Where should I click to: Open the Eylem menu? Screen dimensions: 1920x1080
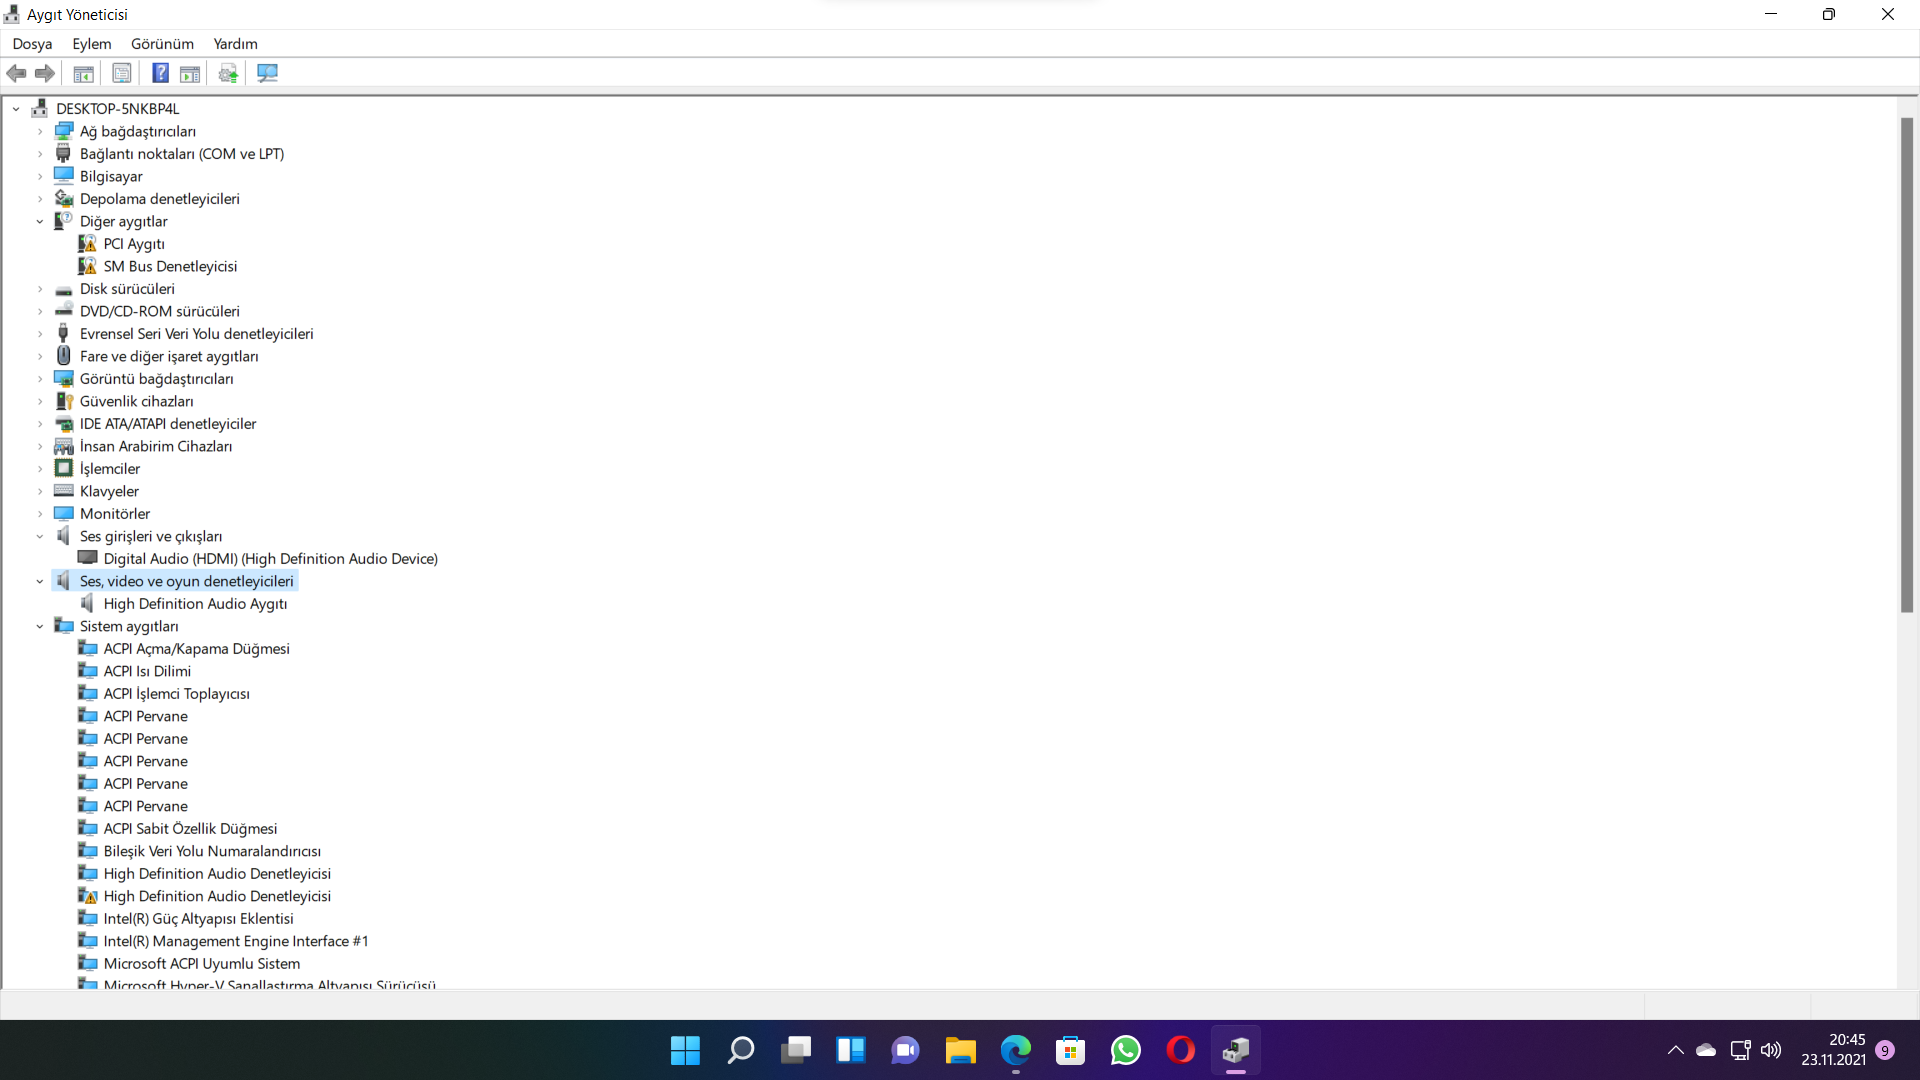click(91, 44)
